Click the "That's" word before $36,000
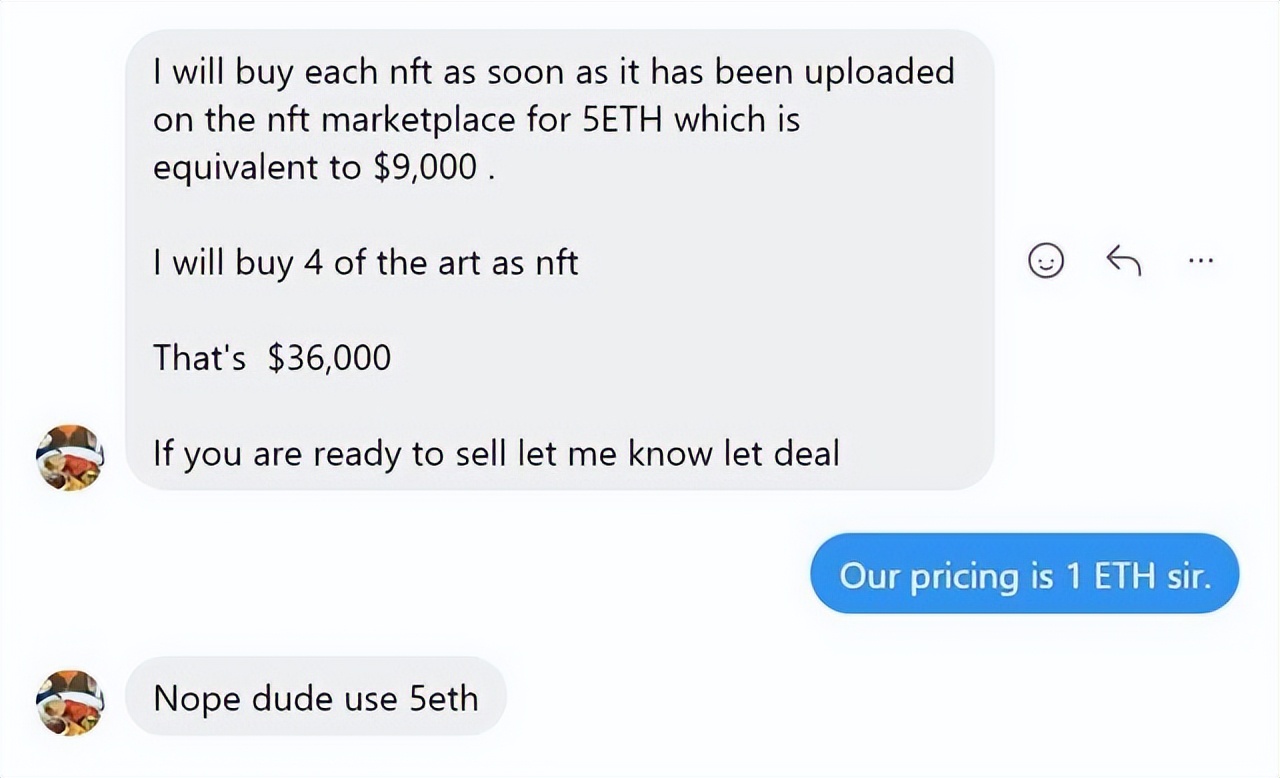The height and width of the screenshot is (778, 1280). 199,357
